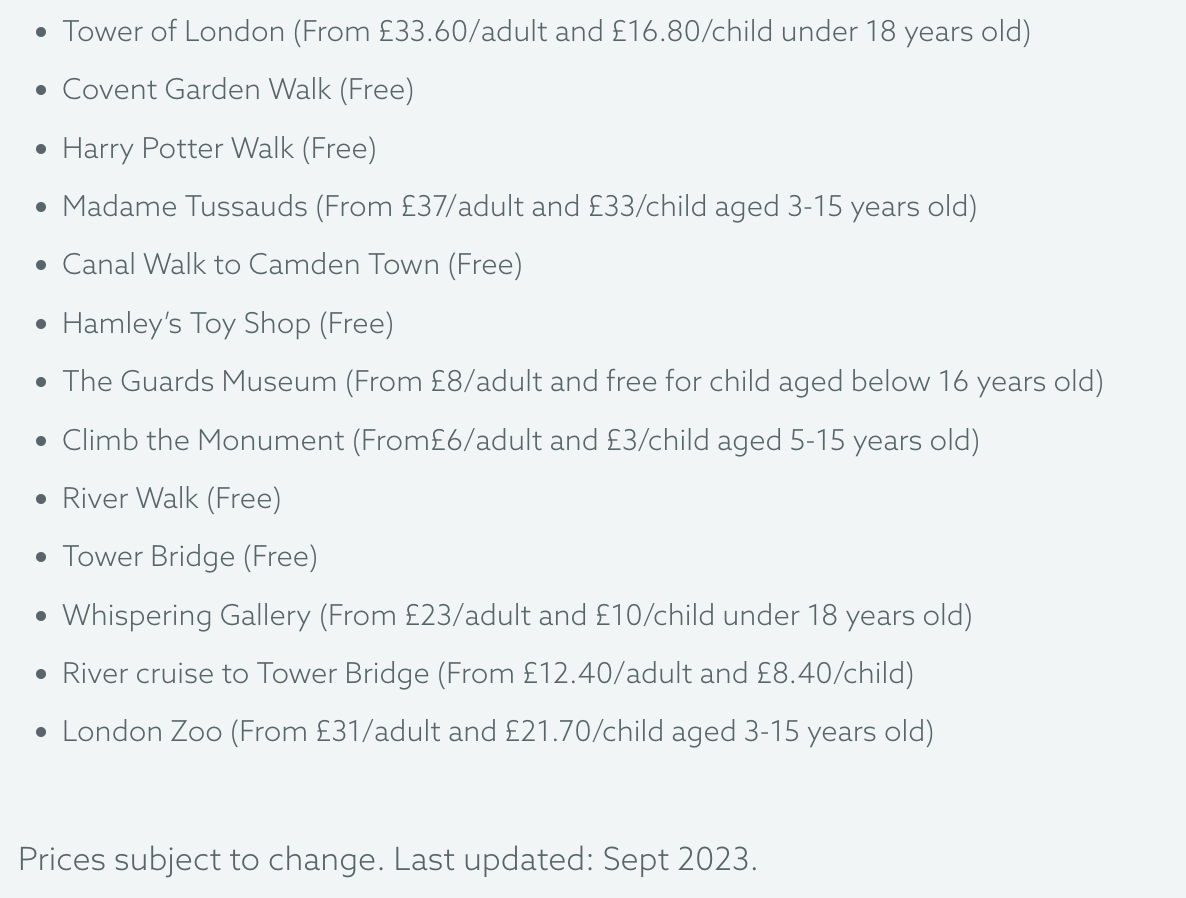Click the River Walk (Free) item

point(172,499)
